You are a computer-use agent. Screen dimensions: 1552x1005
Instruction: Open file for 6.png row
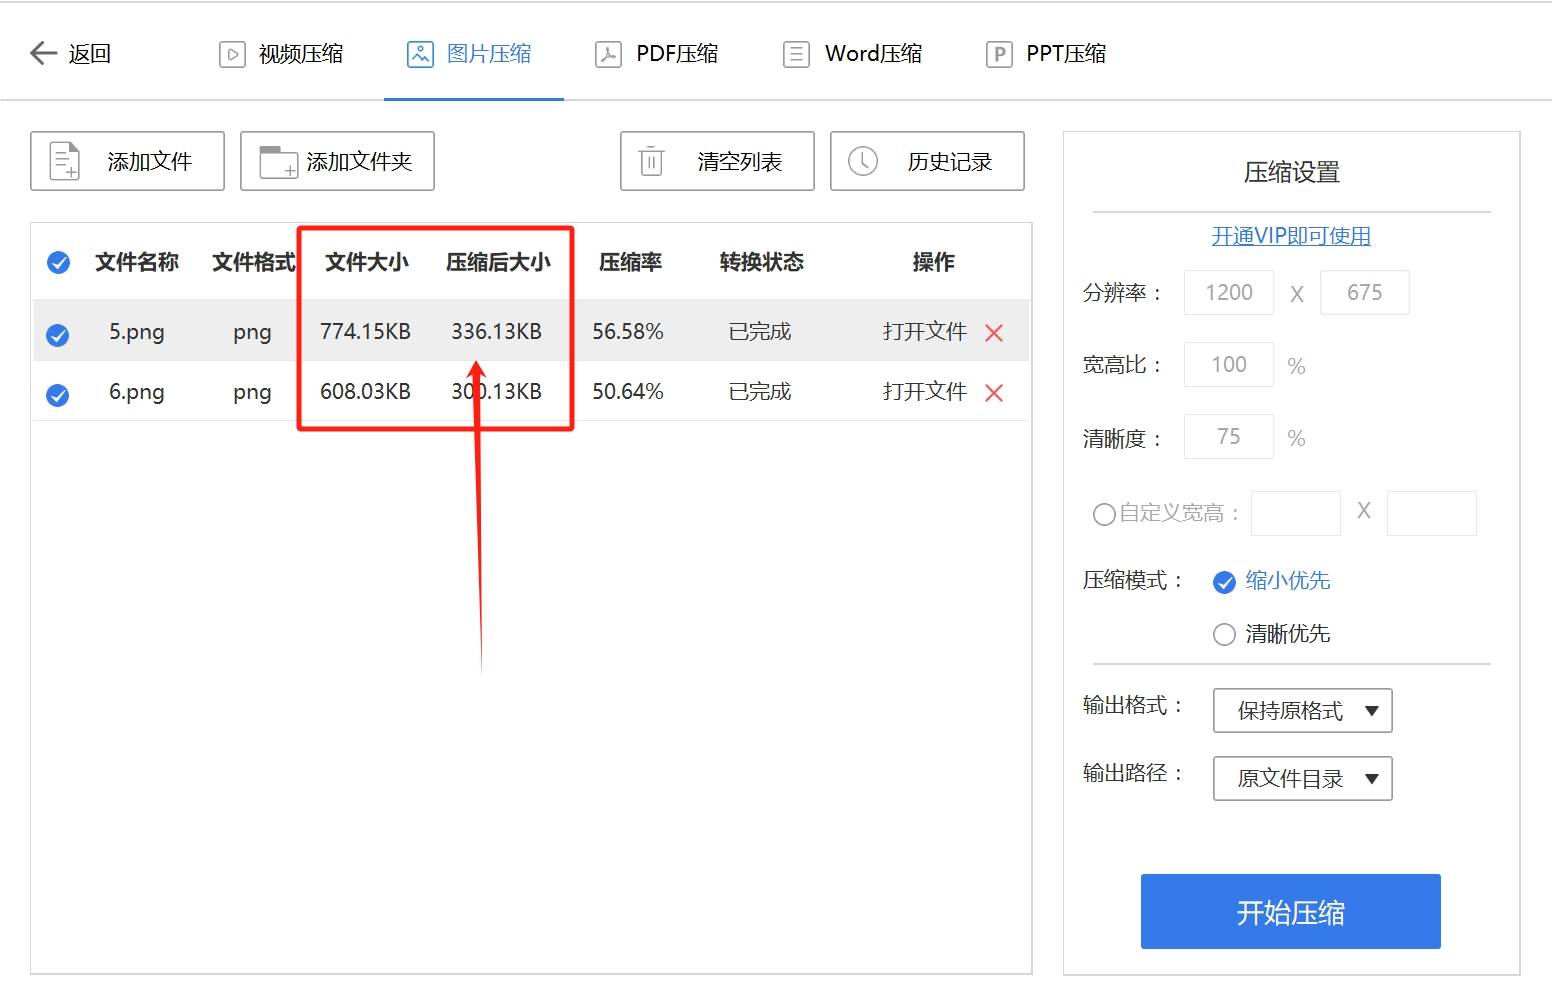(x=925, y=392)
